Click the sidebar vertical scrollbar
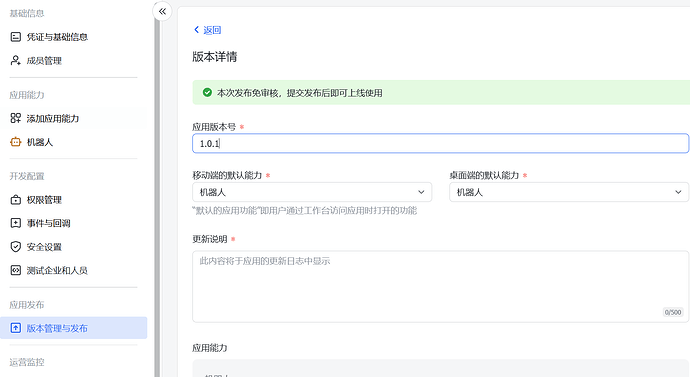This screenshot has height=377, width=690. click(157, 194)
